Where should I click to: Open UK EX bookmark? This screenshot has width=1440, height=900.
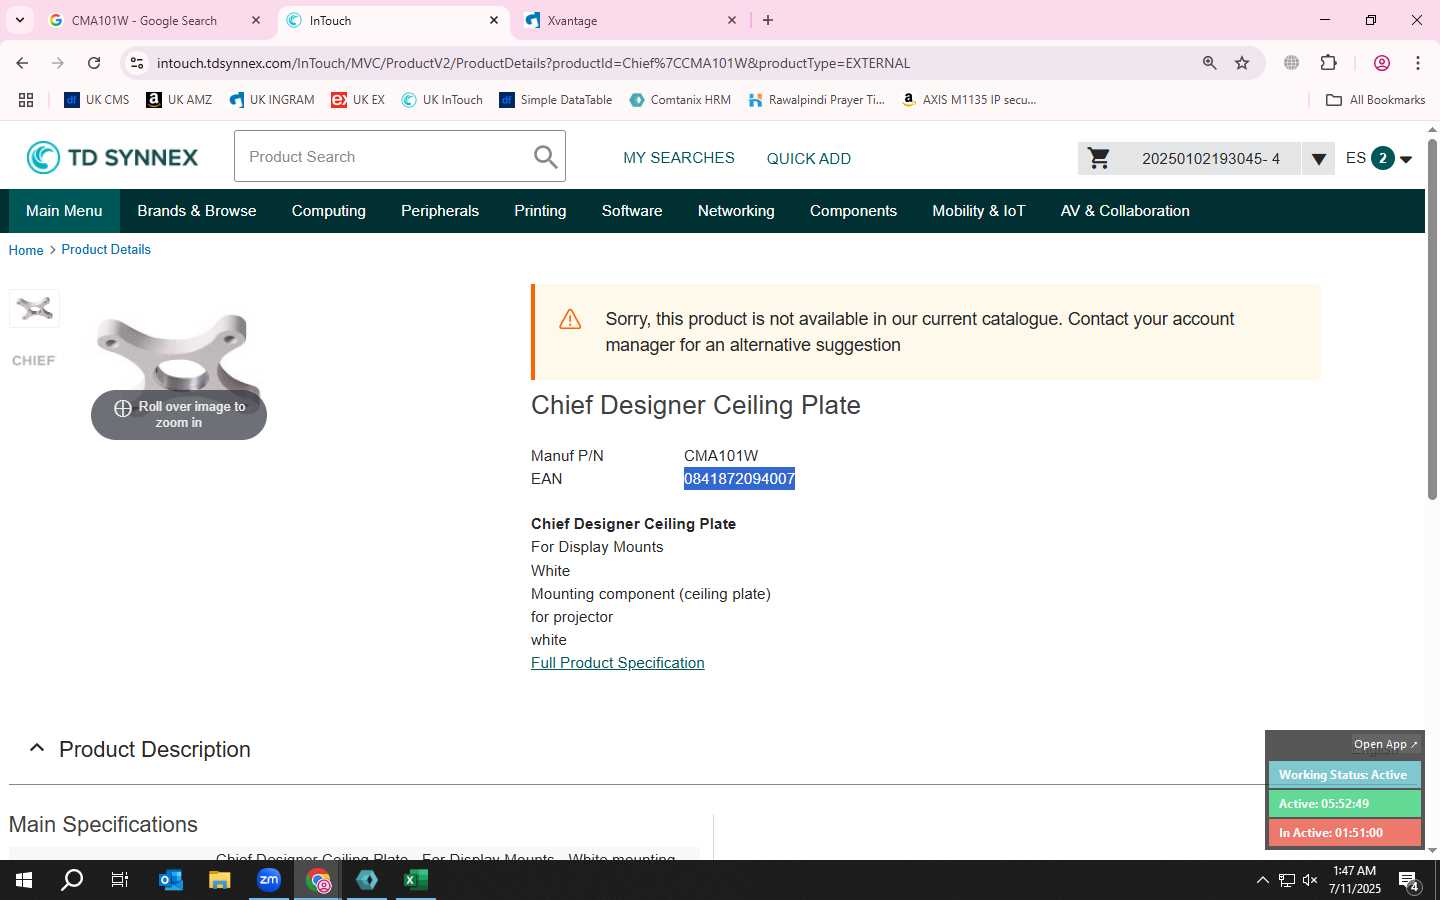358,100
